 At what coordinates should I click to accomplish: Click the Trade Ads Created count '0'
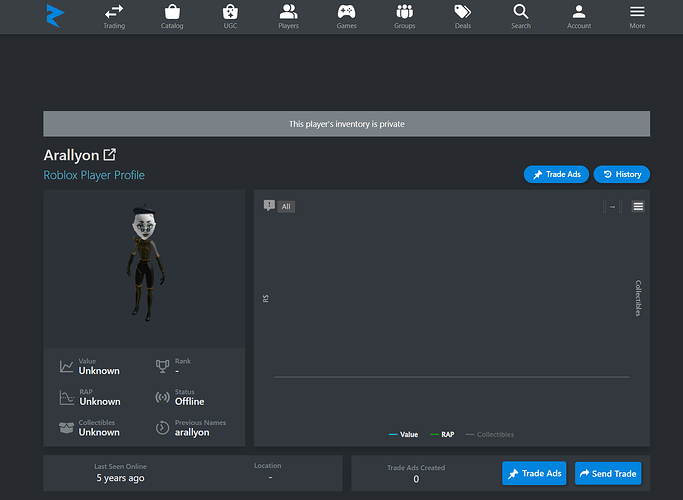416,479
